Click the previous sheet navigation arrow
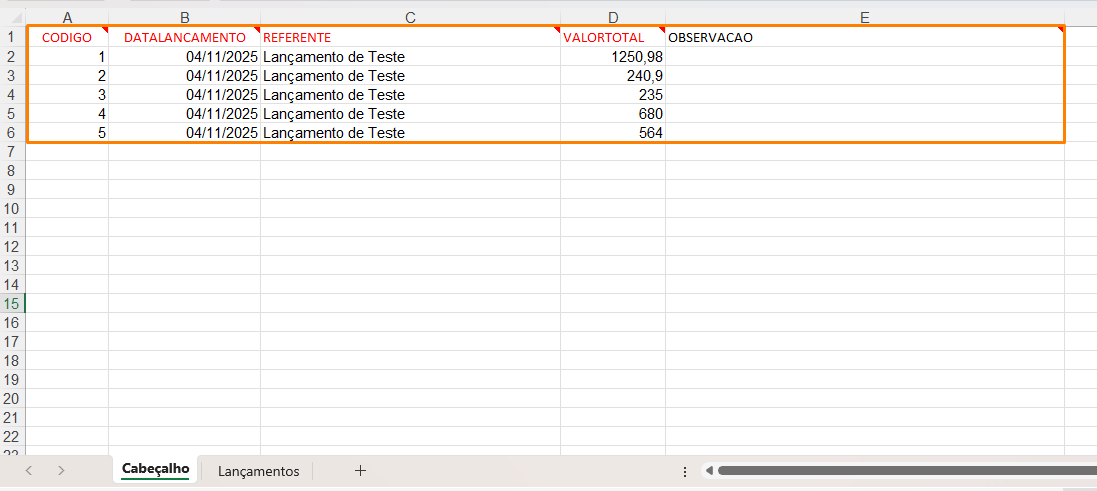 [x=29, y=470]
